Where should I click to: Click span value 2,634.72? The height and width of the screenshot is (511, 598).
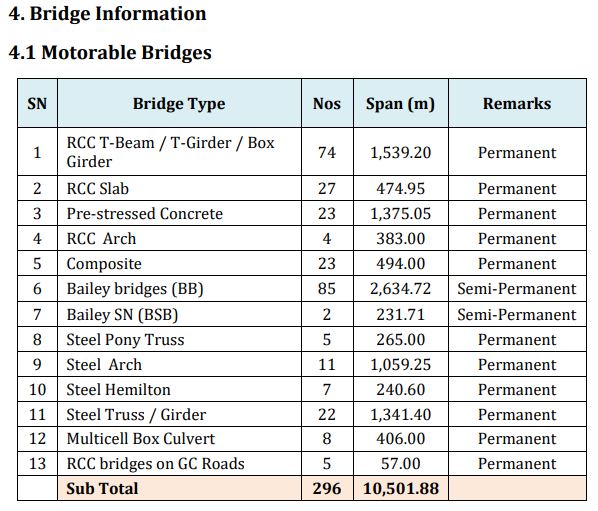400,289
